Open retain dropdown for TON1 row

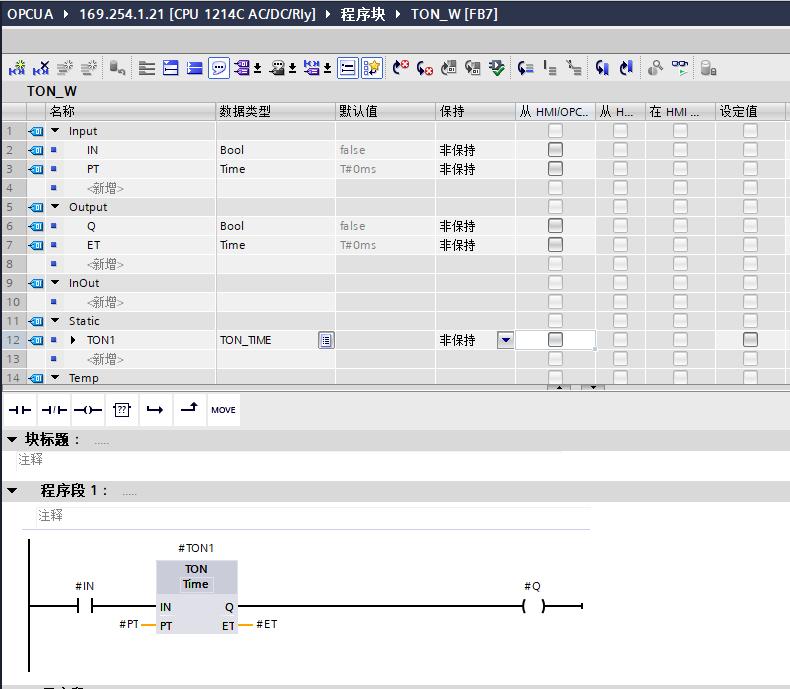click(505, 340)
